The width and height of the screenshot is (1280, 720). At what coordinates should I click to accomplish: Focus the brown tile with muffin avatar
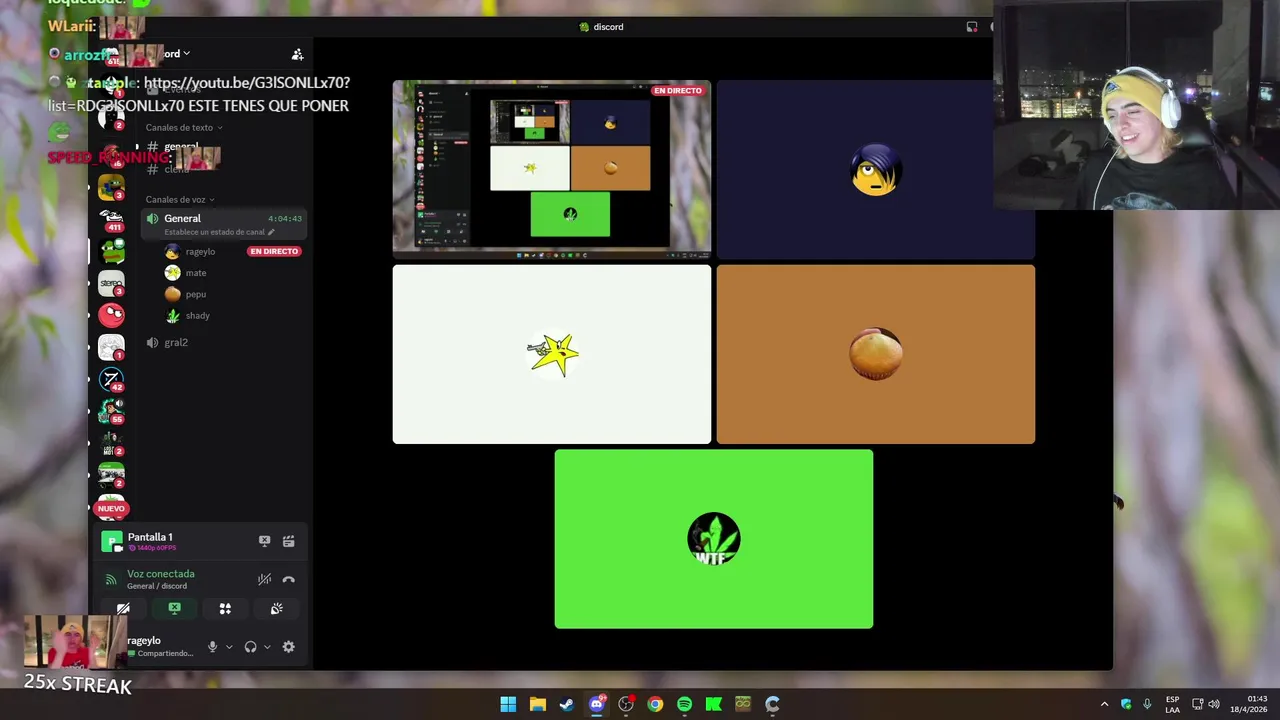coord(875,354)
